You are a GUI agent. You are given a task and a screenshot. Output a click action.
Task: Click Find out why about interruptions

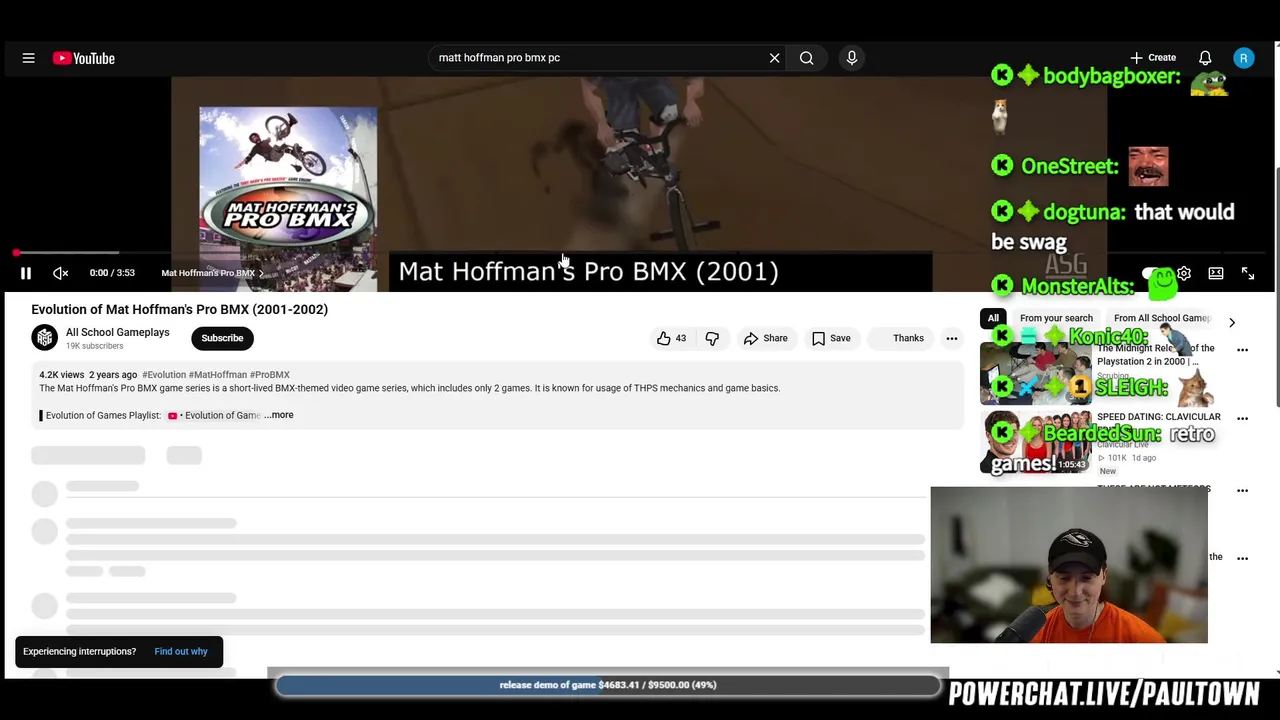(x=181, y=652)
